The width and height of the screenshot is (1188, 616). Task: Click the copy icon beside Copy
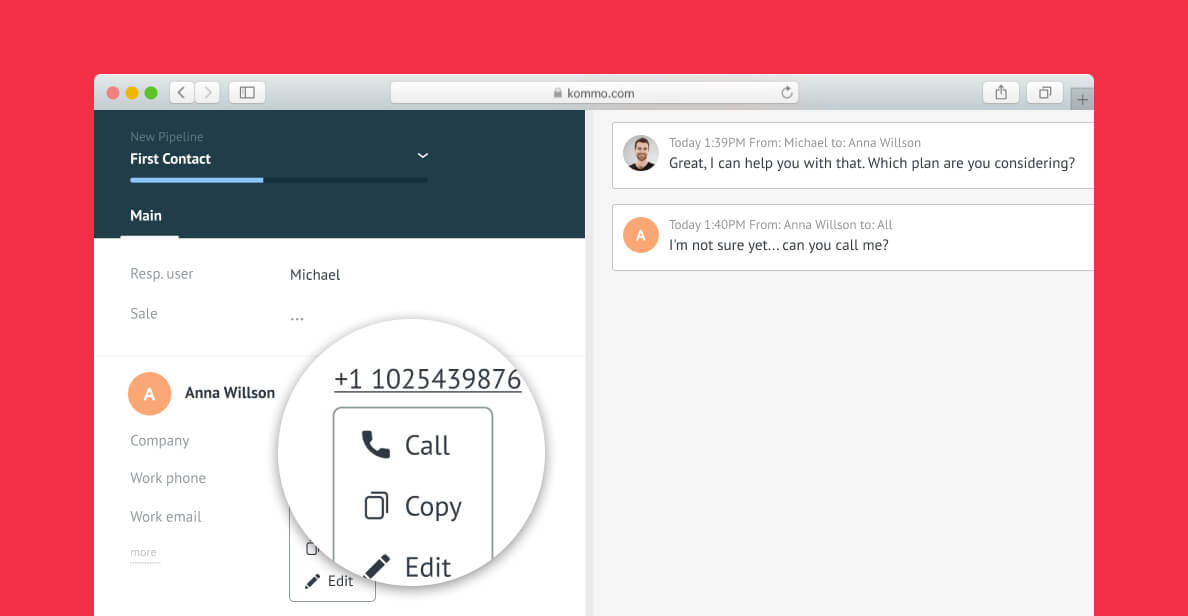pyautogui.click(x=377, y=505)
